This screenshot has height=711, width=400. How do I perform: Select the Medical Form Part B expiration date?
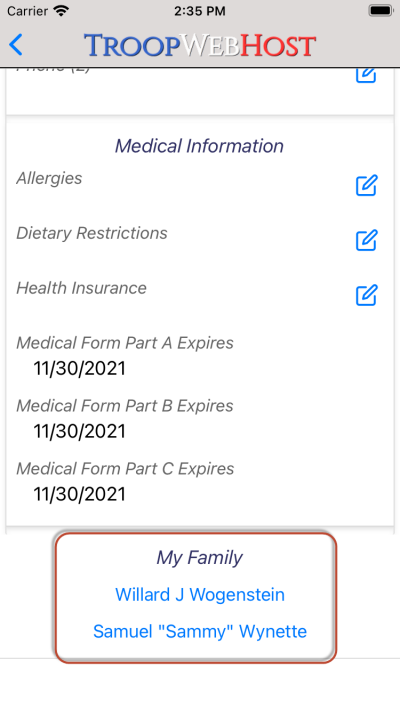point(80,431)
